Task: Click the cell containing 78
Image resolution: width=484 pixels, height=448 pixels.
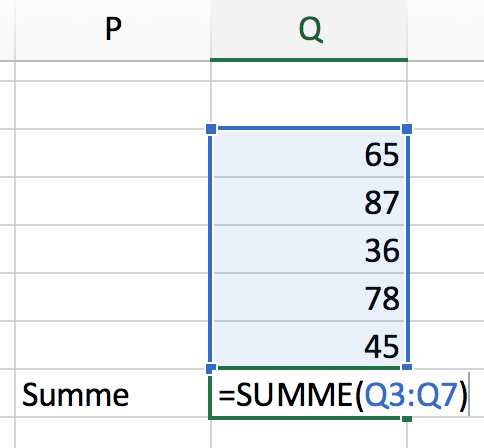Action: (309, 297)
